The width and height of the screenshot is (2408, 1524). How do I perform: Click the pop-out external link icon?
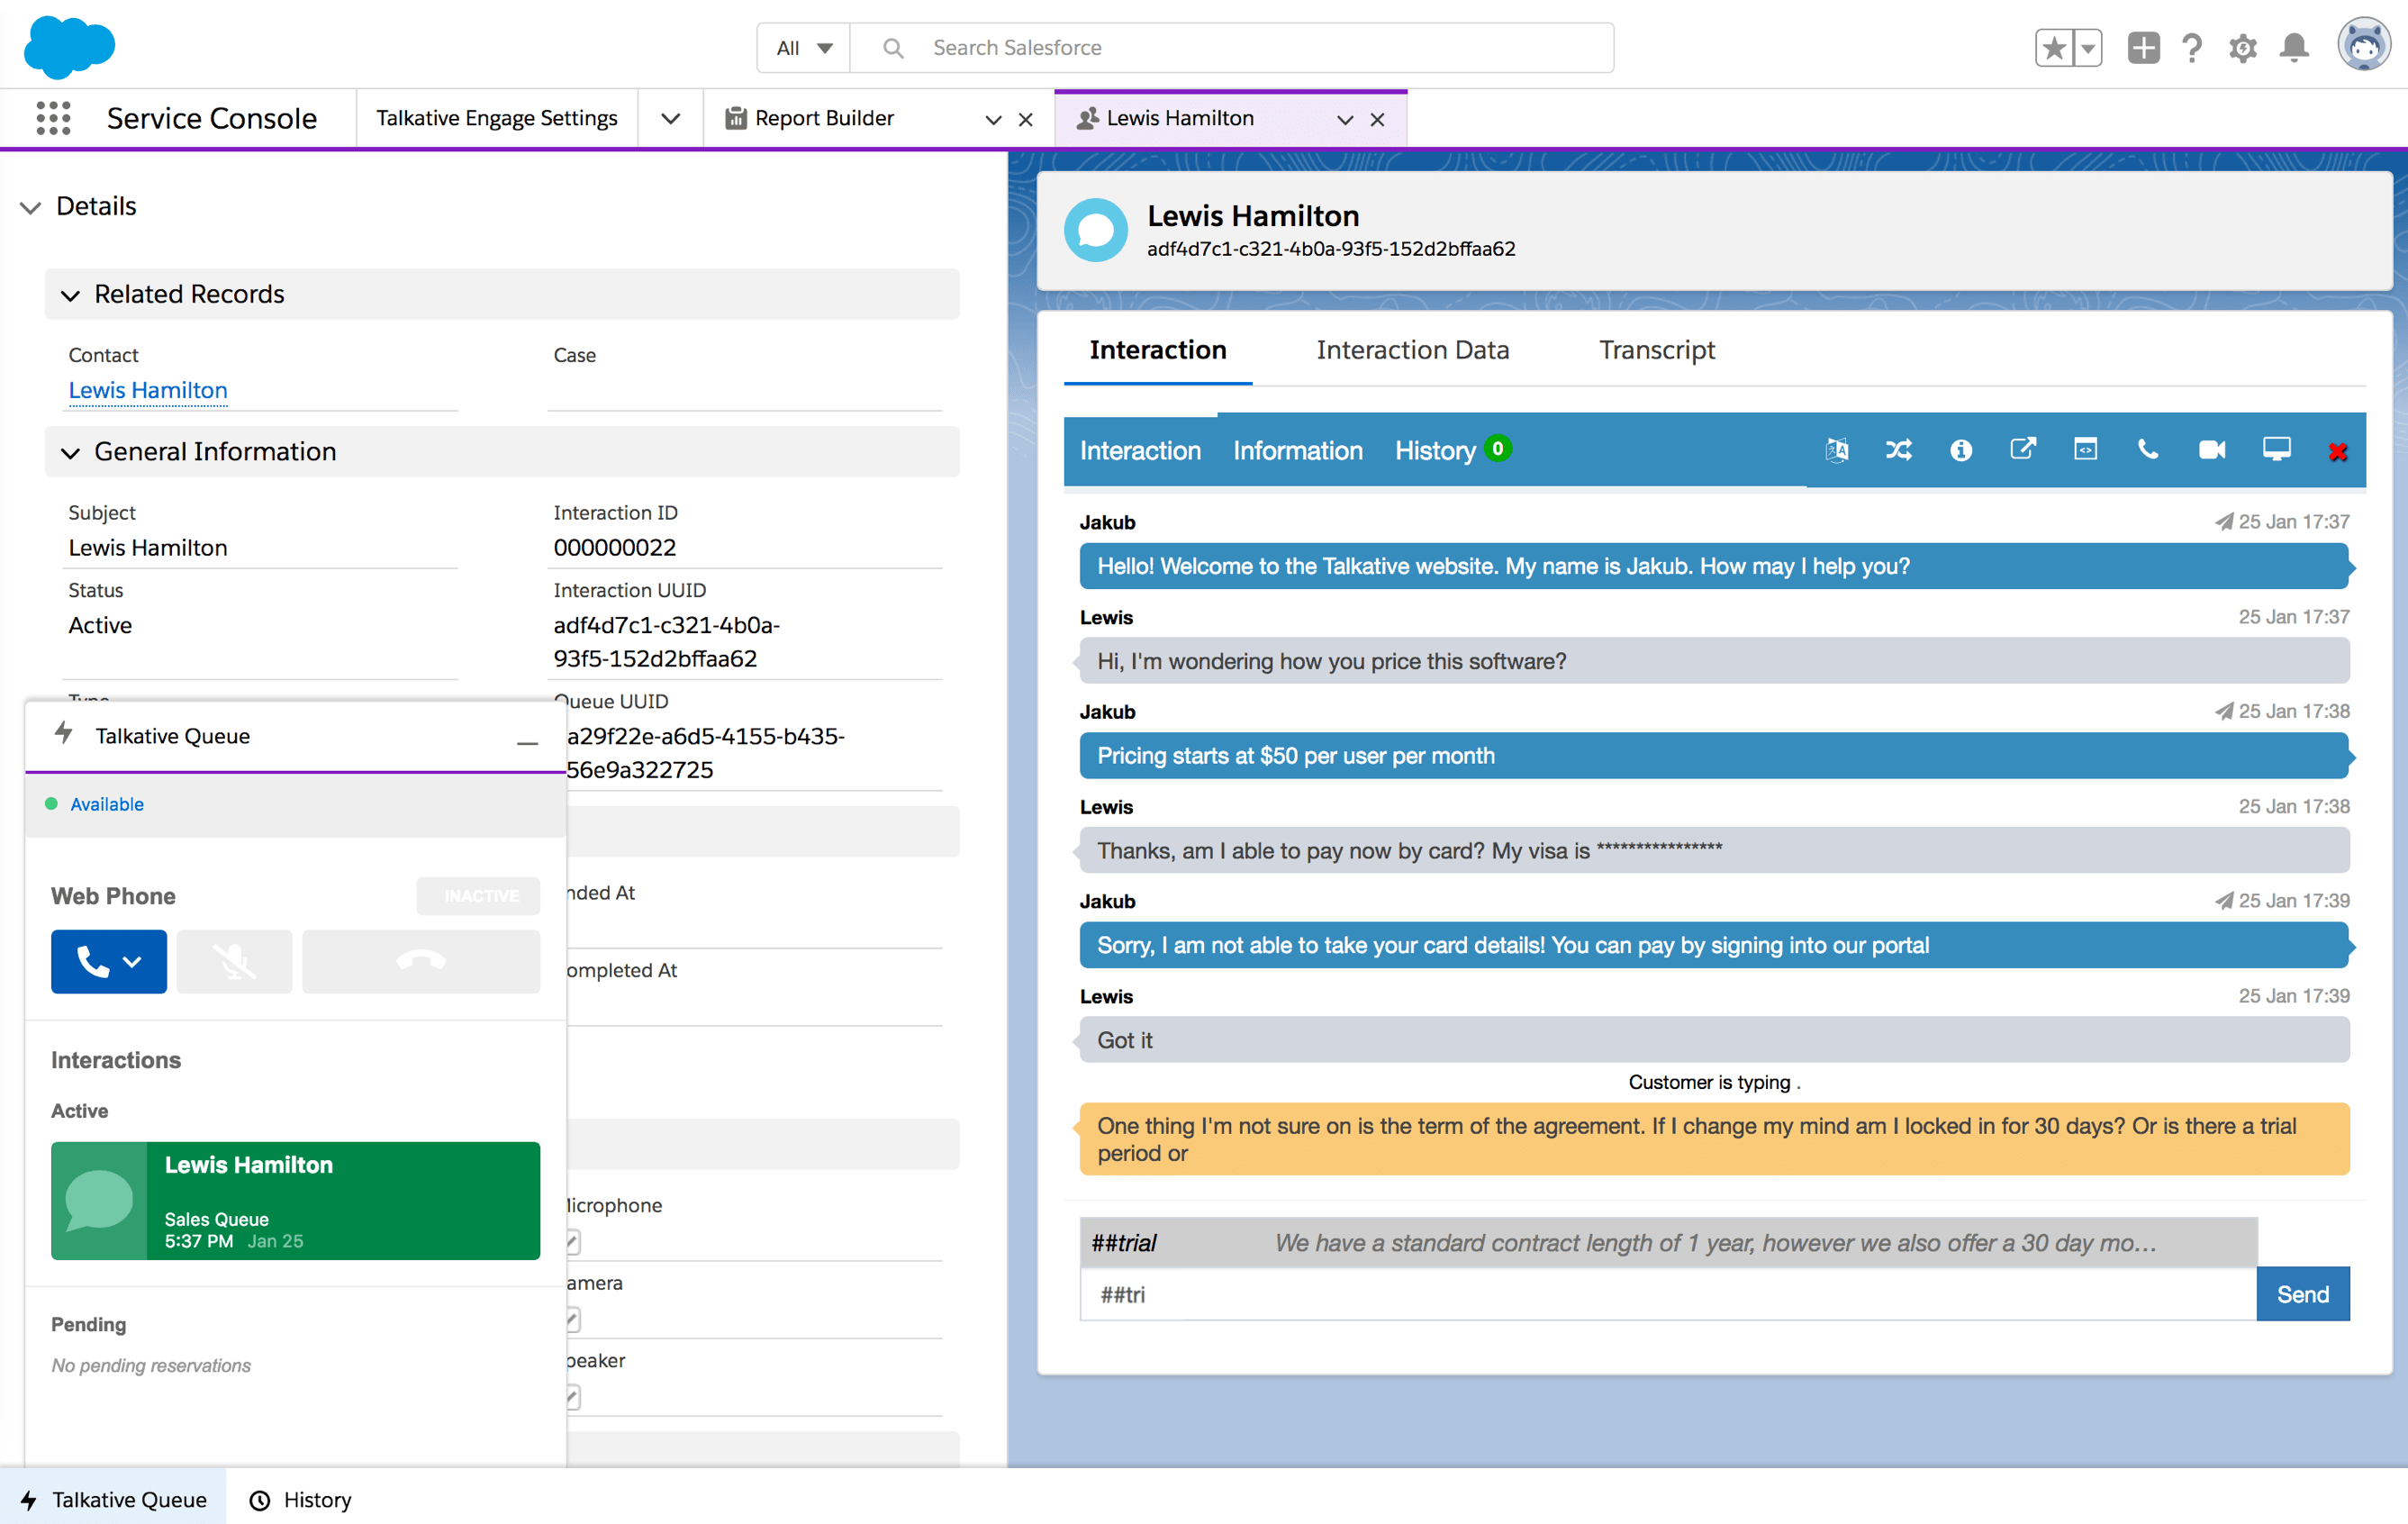2022,449
